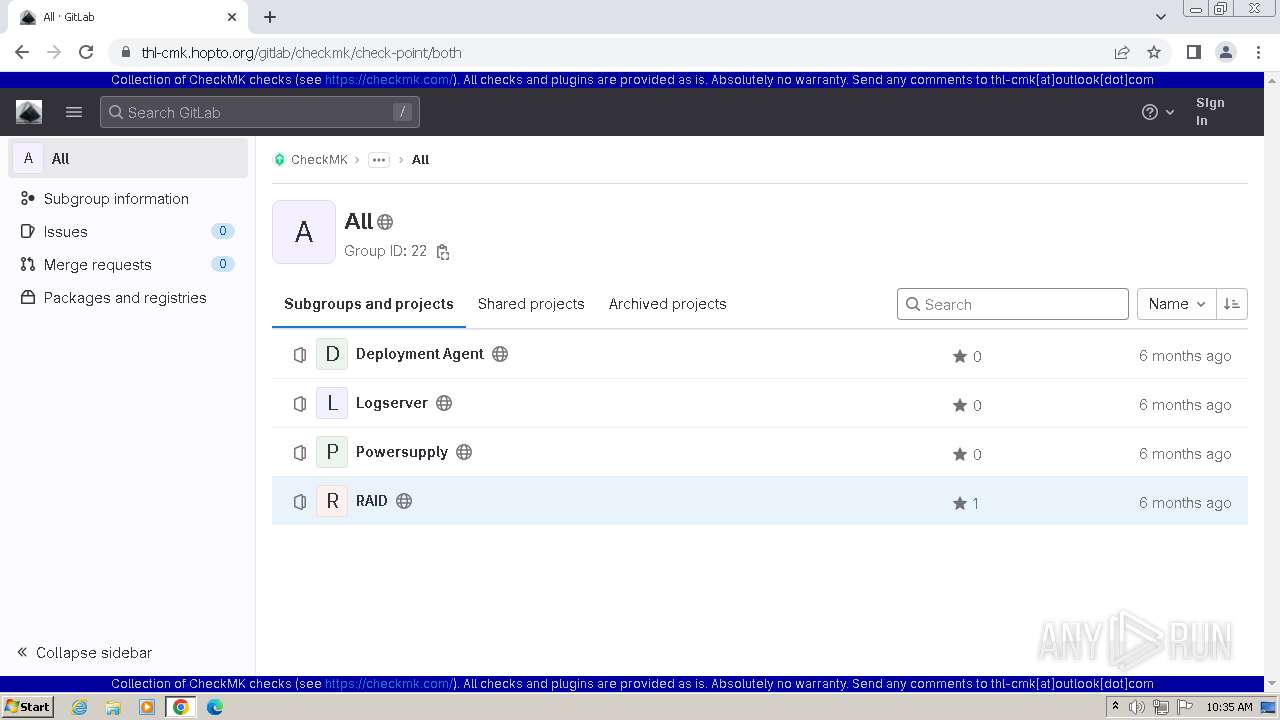Open Subgroup information in the sidebar
1280x720 pixels.
[x=116, y=198]
